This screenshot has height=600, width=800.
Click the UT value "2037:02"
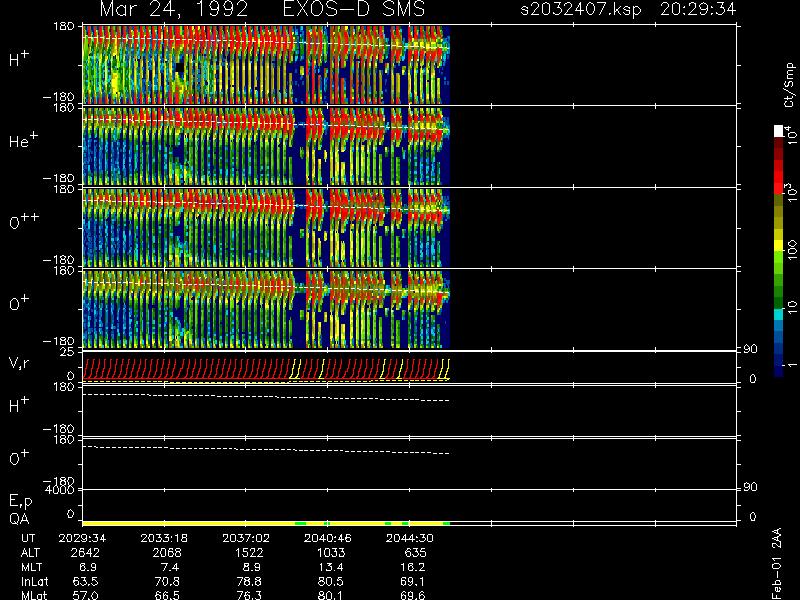pyautogui.click(x=246, y=538)
